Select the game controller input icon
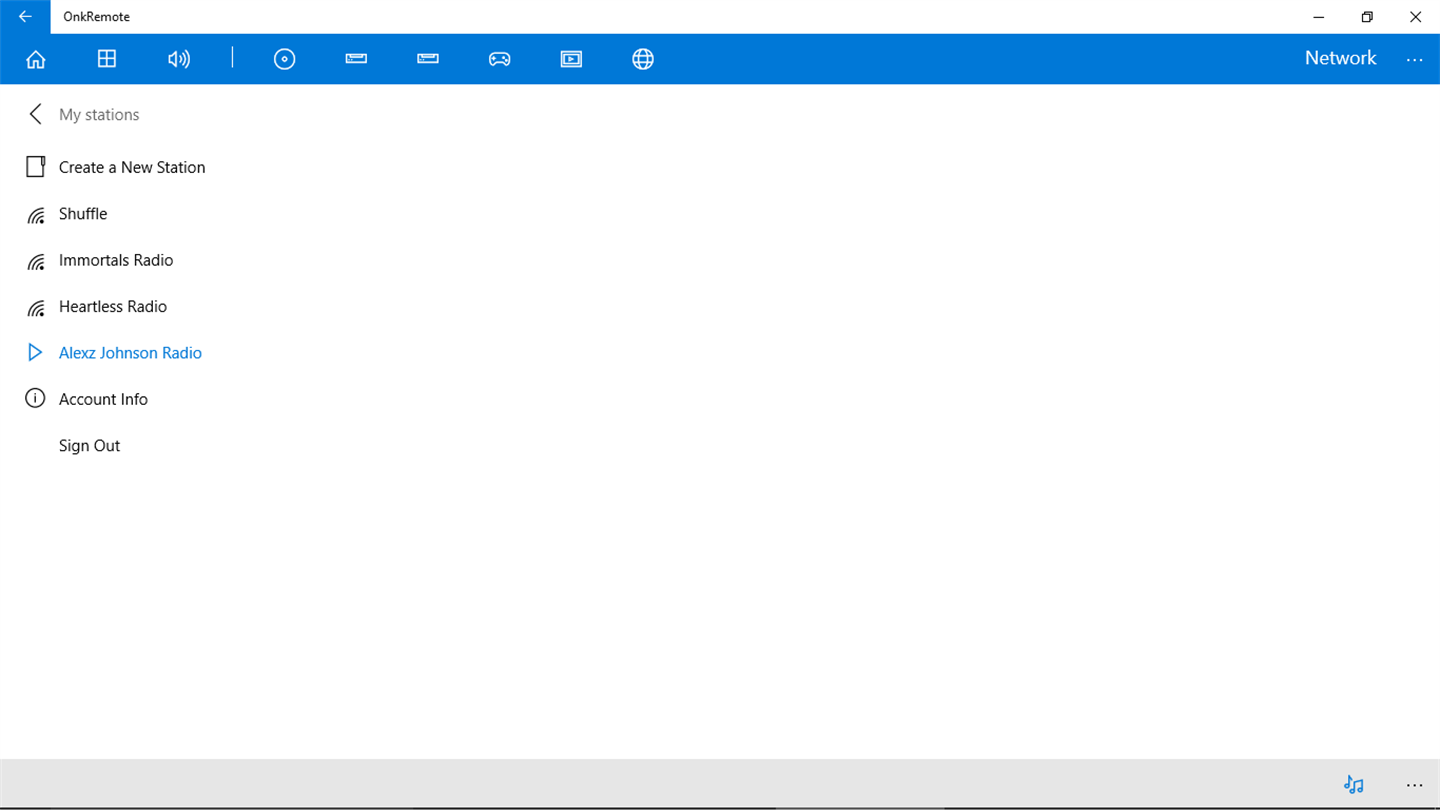 (499, 59)
